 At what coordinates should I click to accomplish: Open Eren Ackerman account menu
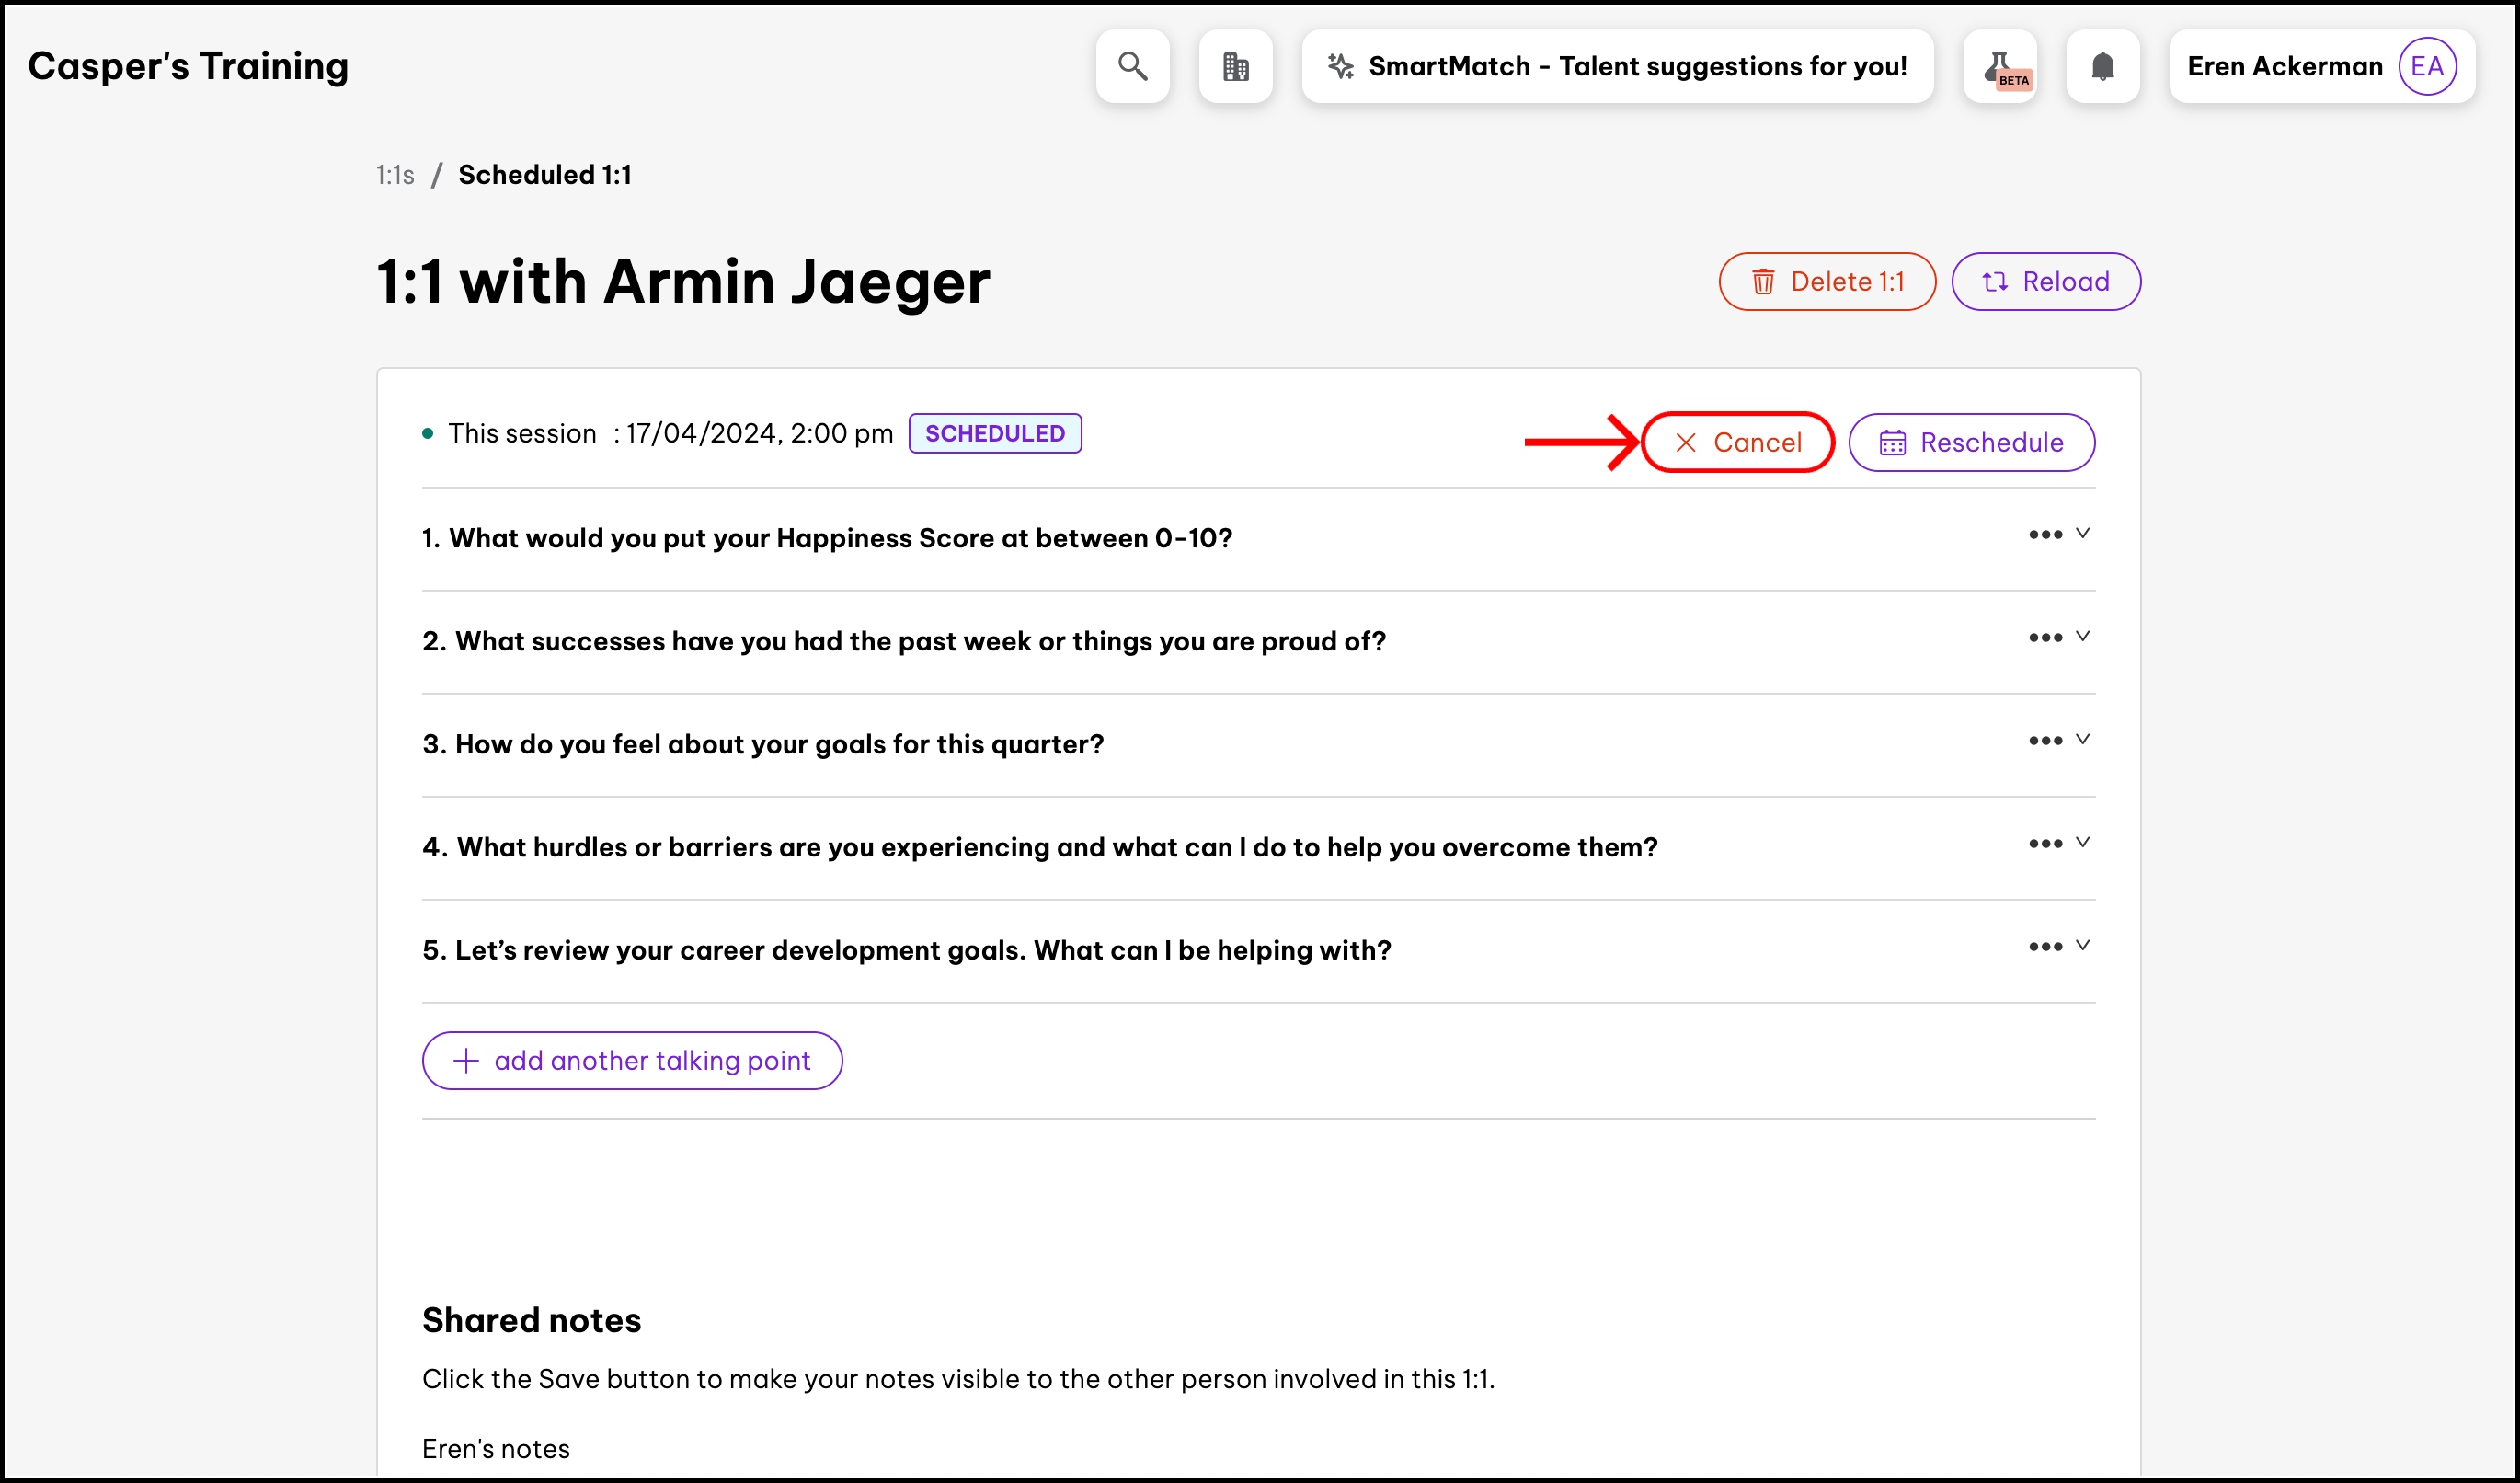[2284, 66]
